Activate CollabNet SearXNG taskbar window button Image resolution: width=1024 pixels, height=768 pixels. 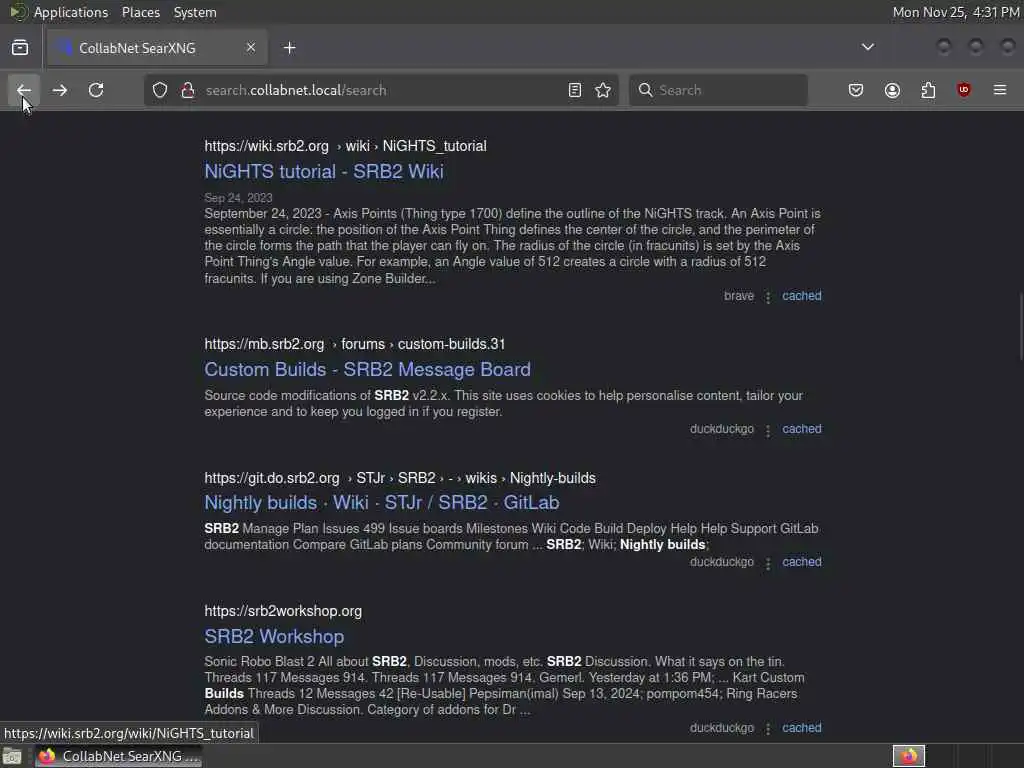point(119,756)
